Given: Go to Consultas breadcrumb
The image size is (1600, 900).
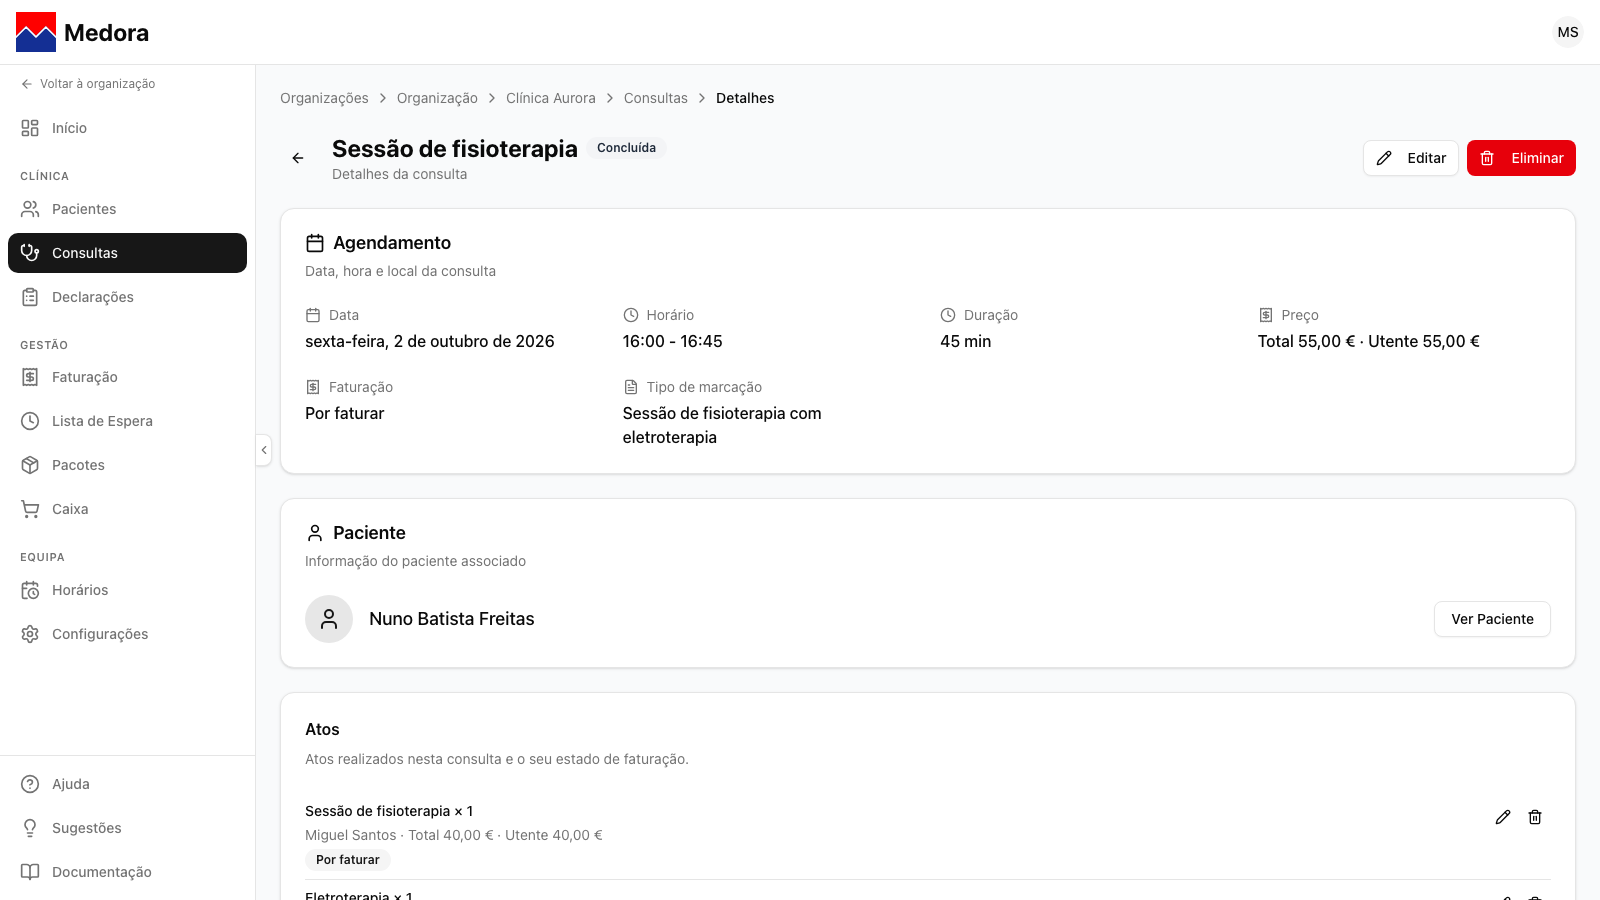Looking at the screenshot, I should [656, 98].
